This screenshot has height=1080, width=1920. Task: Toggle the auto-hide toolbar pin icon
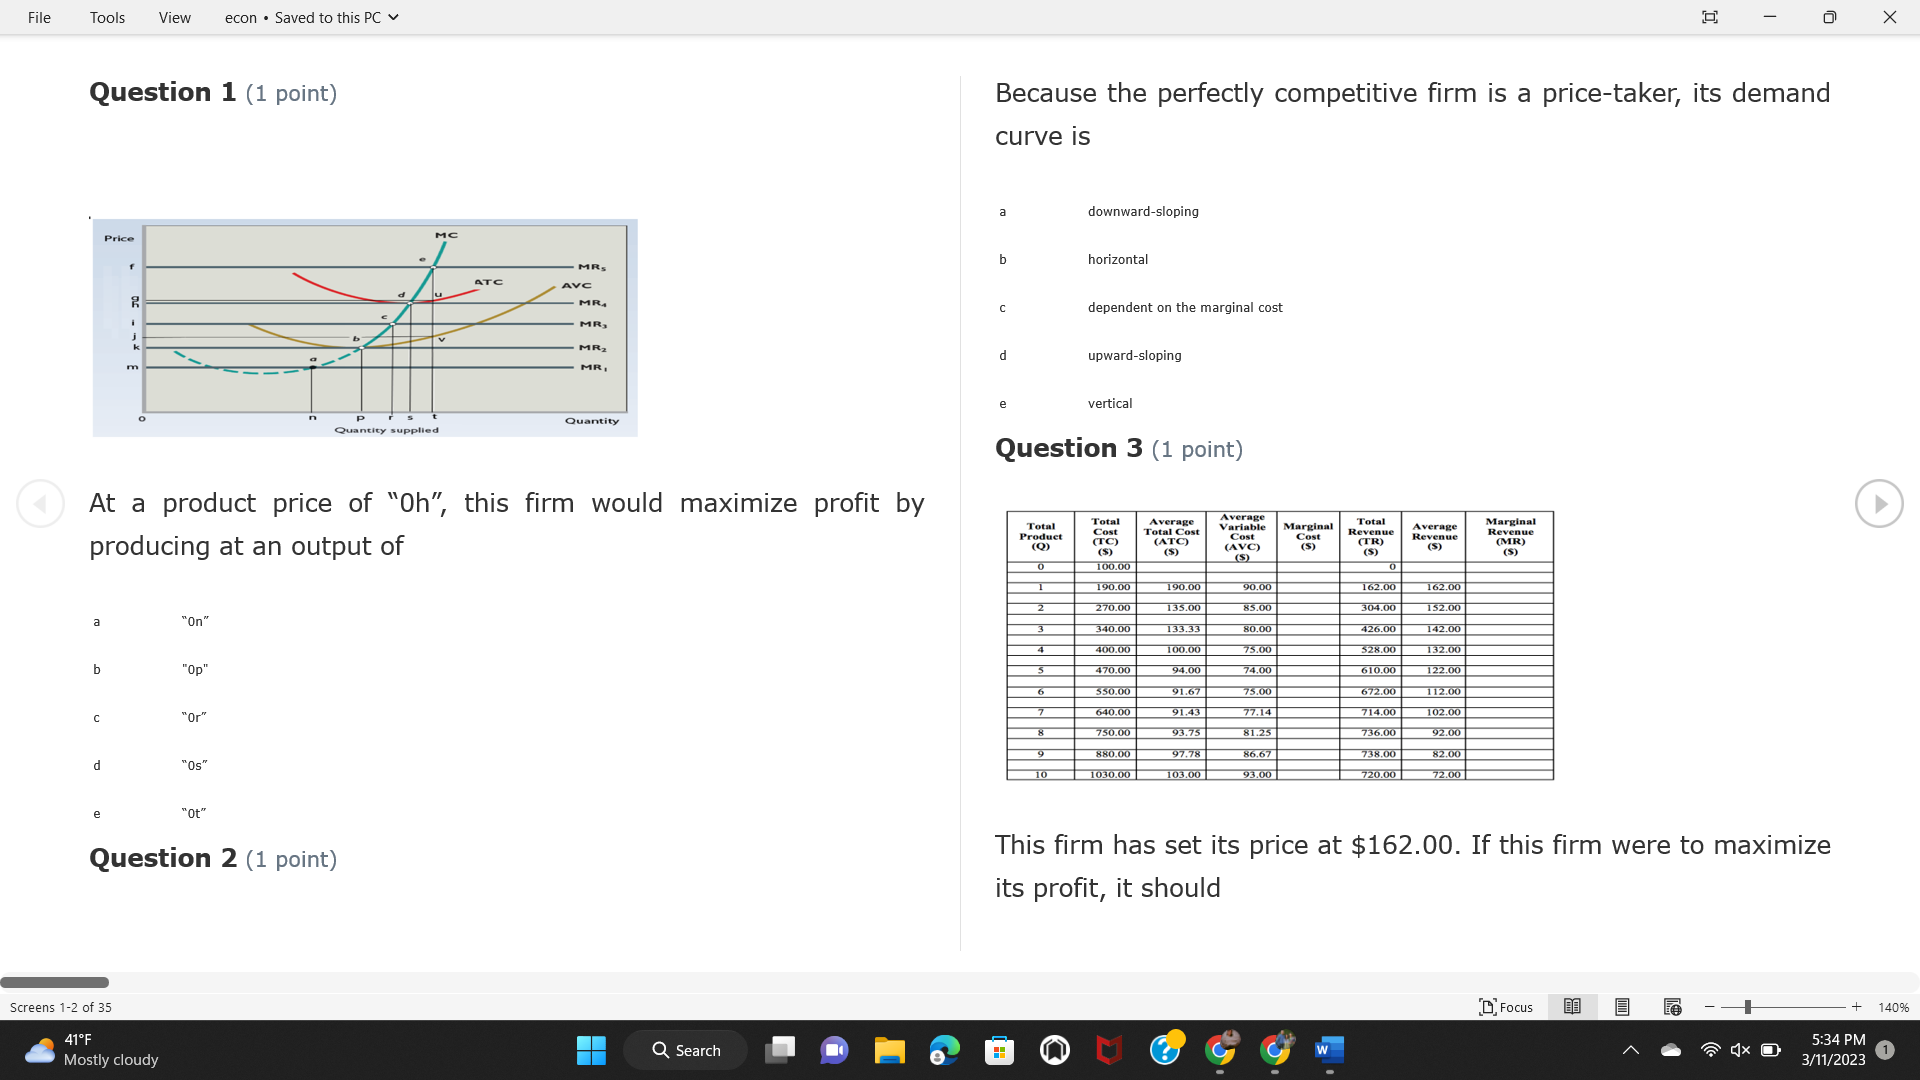coord(1709,17)
